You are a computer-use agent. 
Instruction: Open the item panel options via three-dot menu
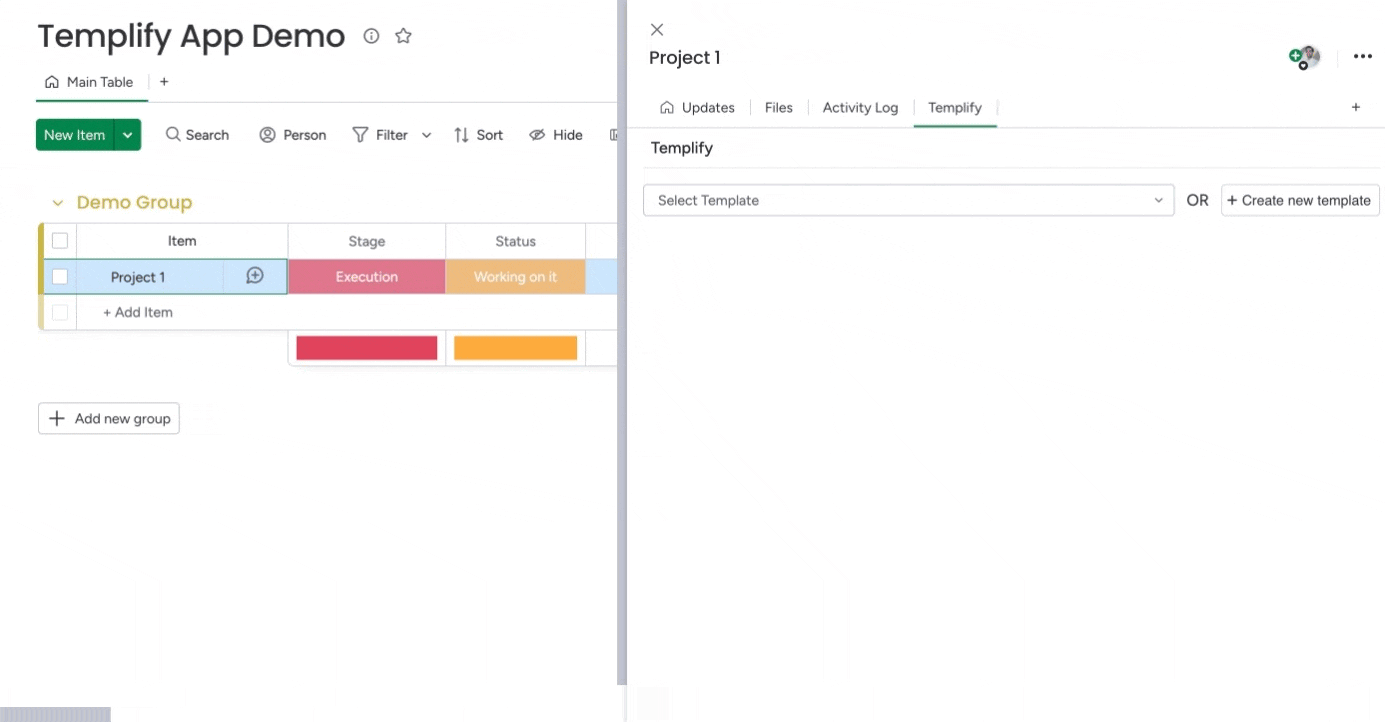pyautogui.click(x=1362, y=56)
